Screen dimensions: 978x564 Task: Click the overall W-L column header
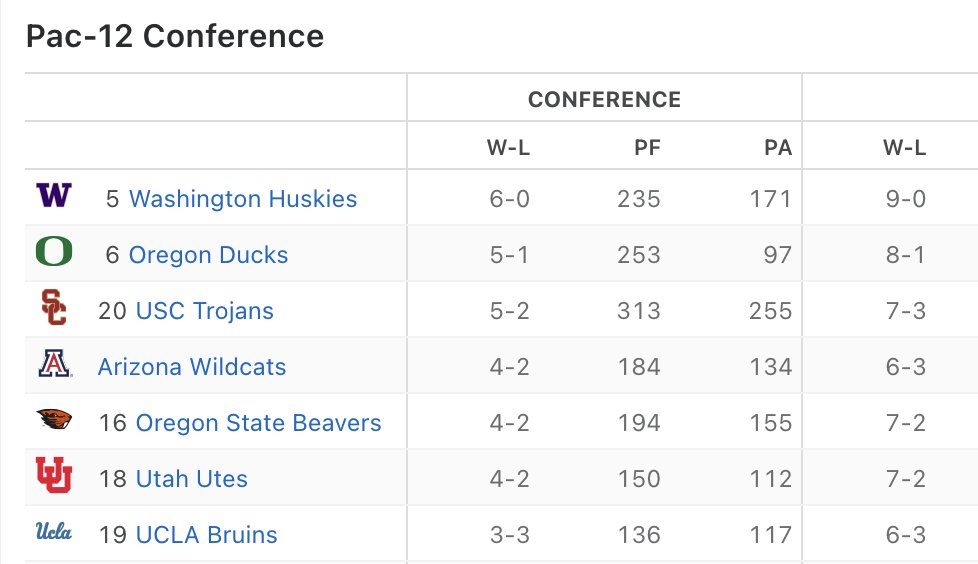[x=904, y=148]
